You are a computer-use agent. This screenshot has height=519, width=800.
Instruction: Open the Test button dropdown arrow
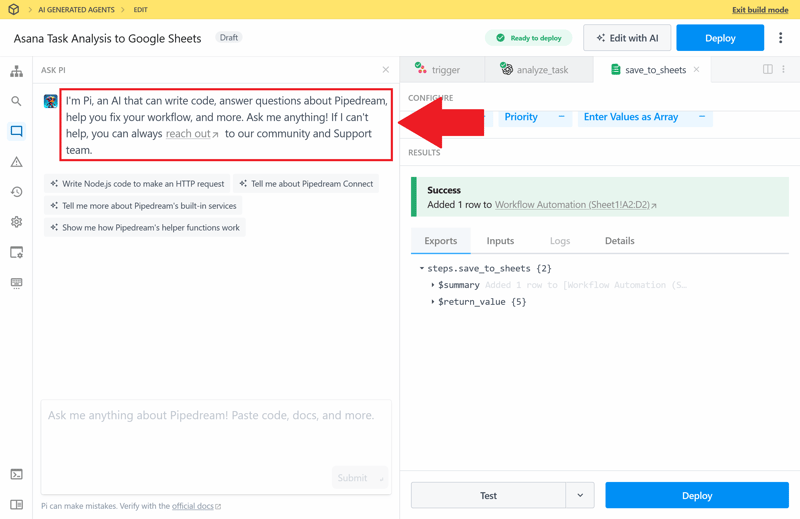[x=580, y=495]
